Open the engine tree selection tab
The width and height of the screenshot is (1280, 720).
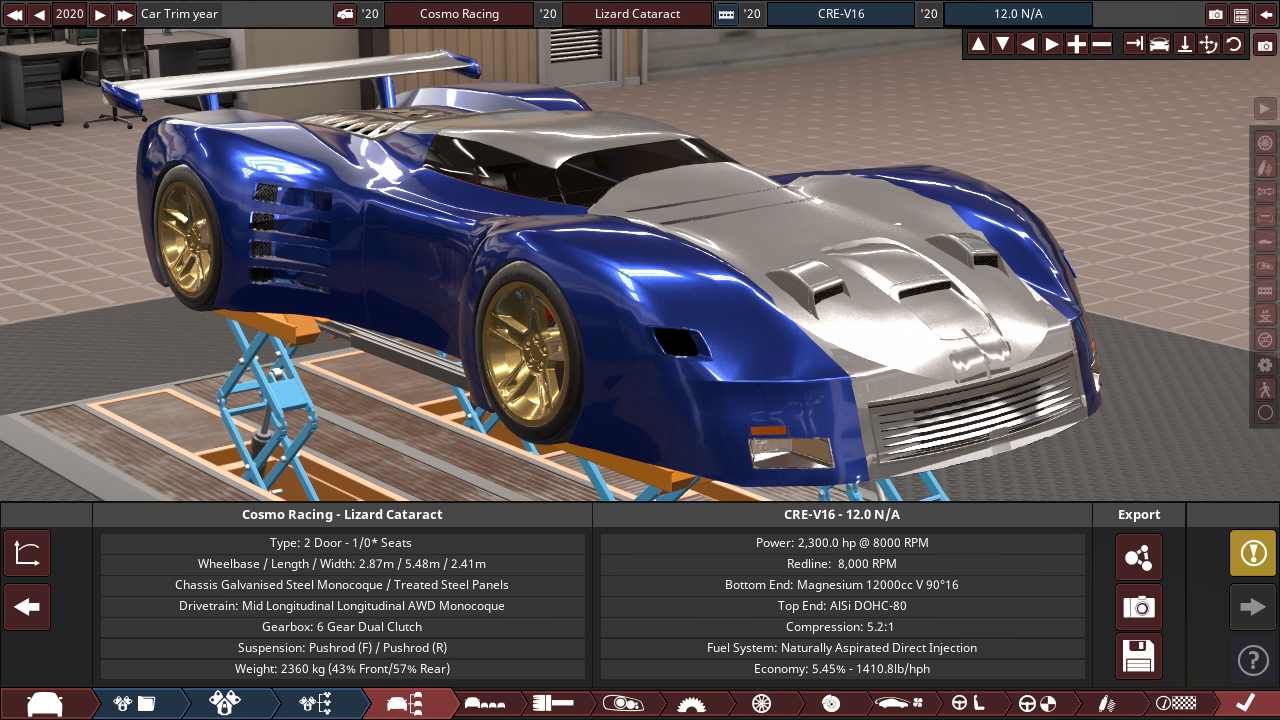[x=315, y=704]
